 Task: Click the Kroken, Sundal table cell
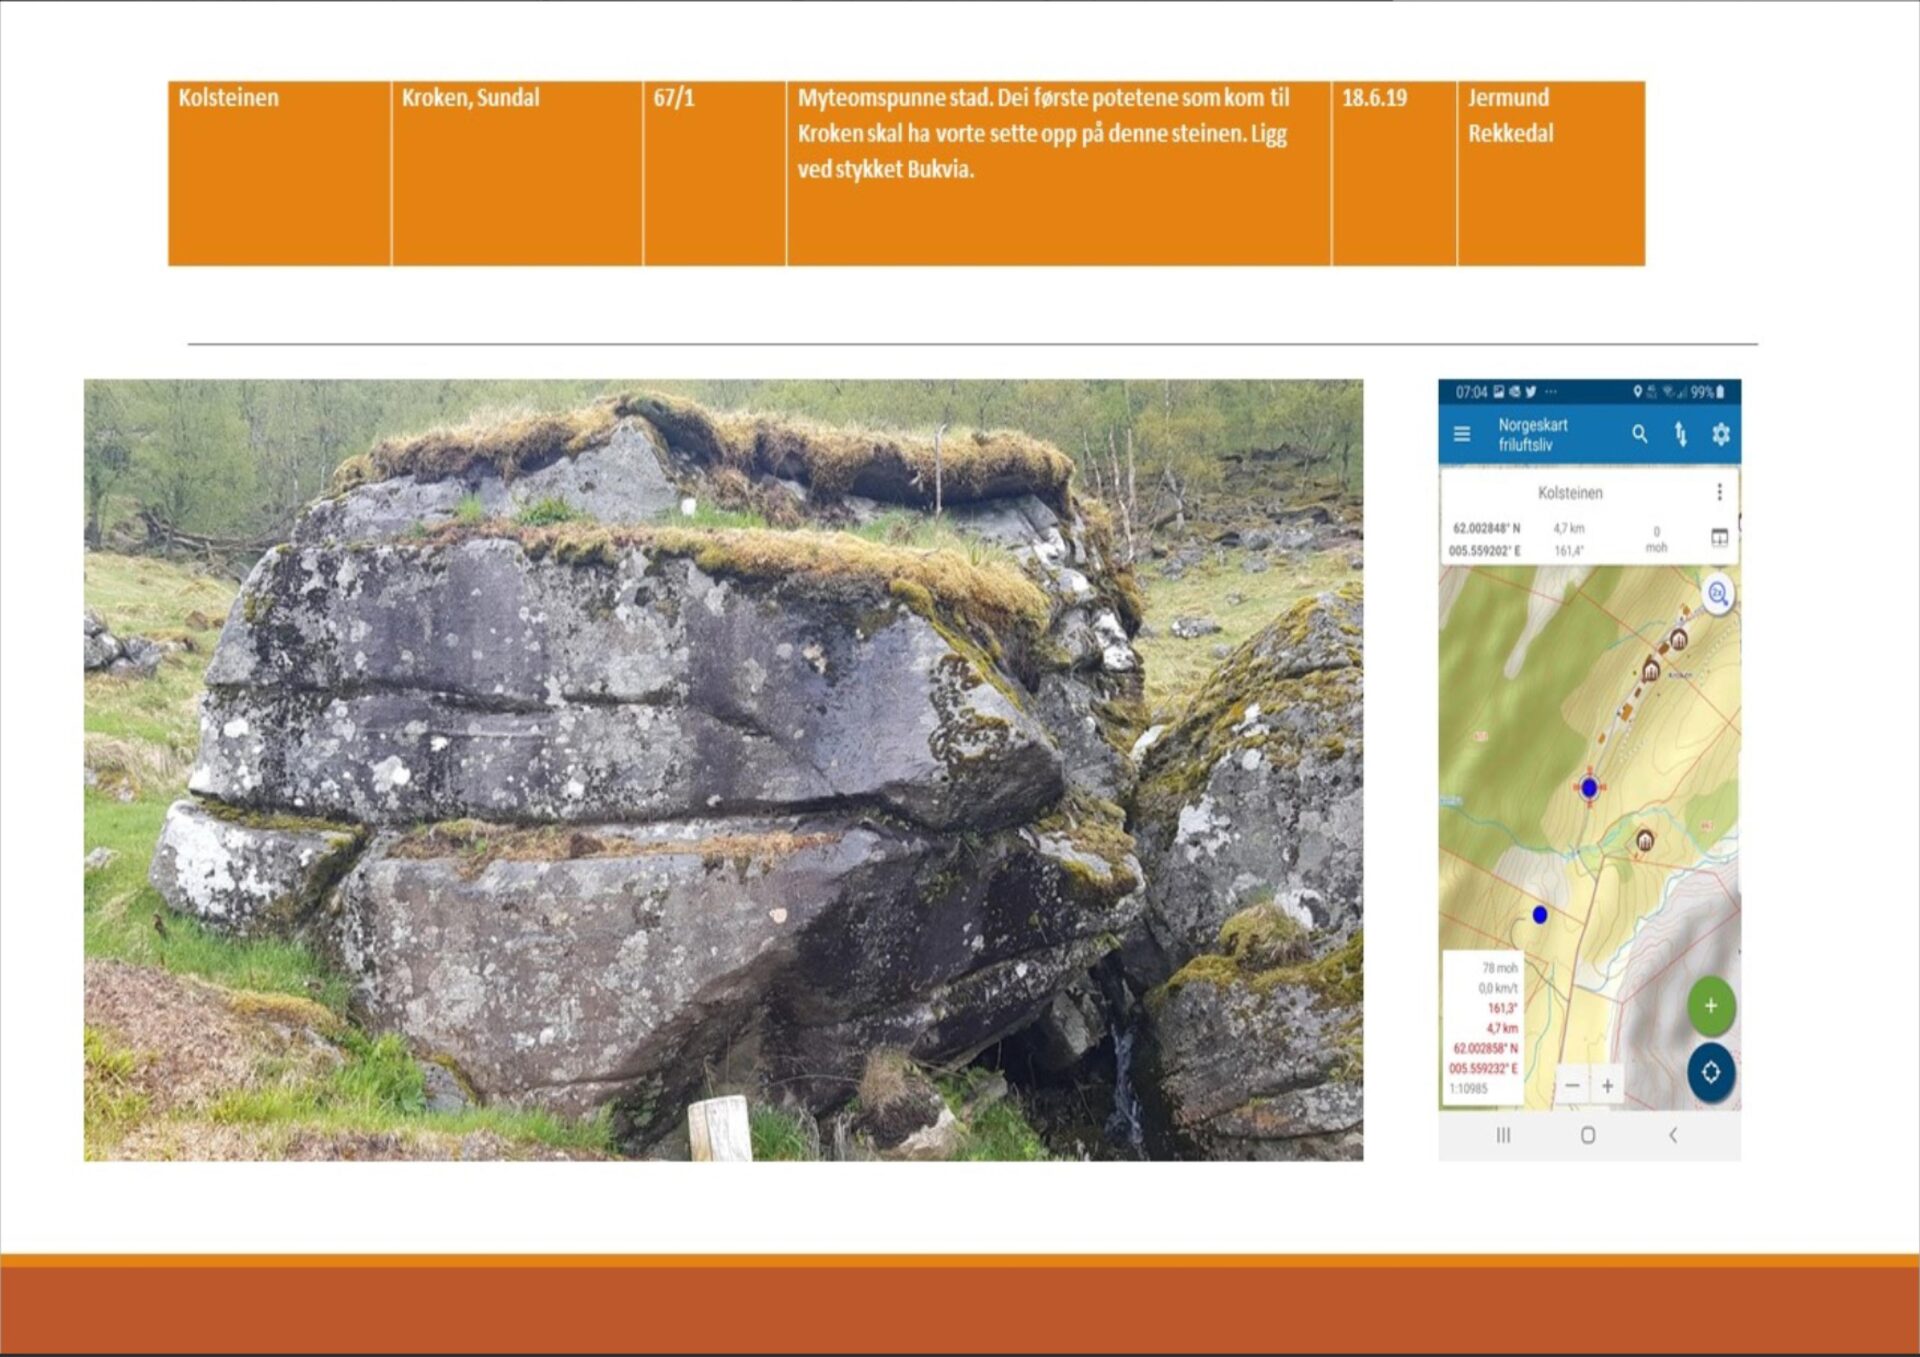(516, 173)
